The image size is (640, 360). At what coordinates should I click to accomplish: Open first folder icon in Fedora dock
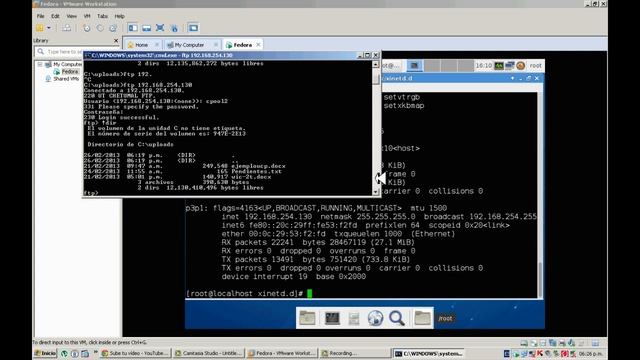(x=307, y=318)
